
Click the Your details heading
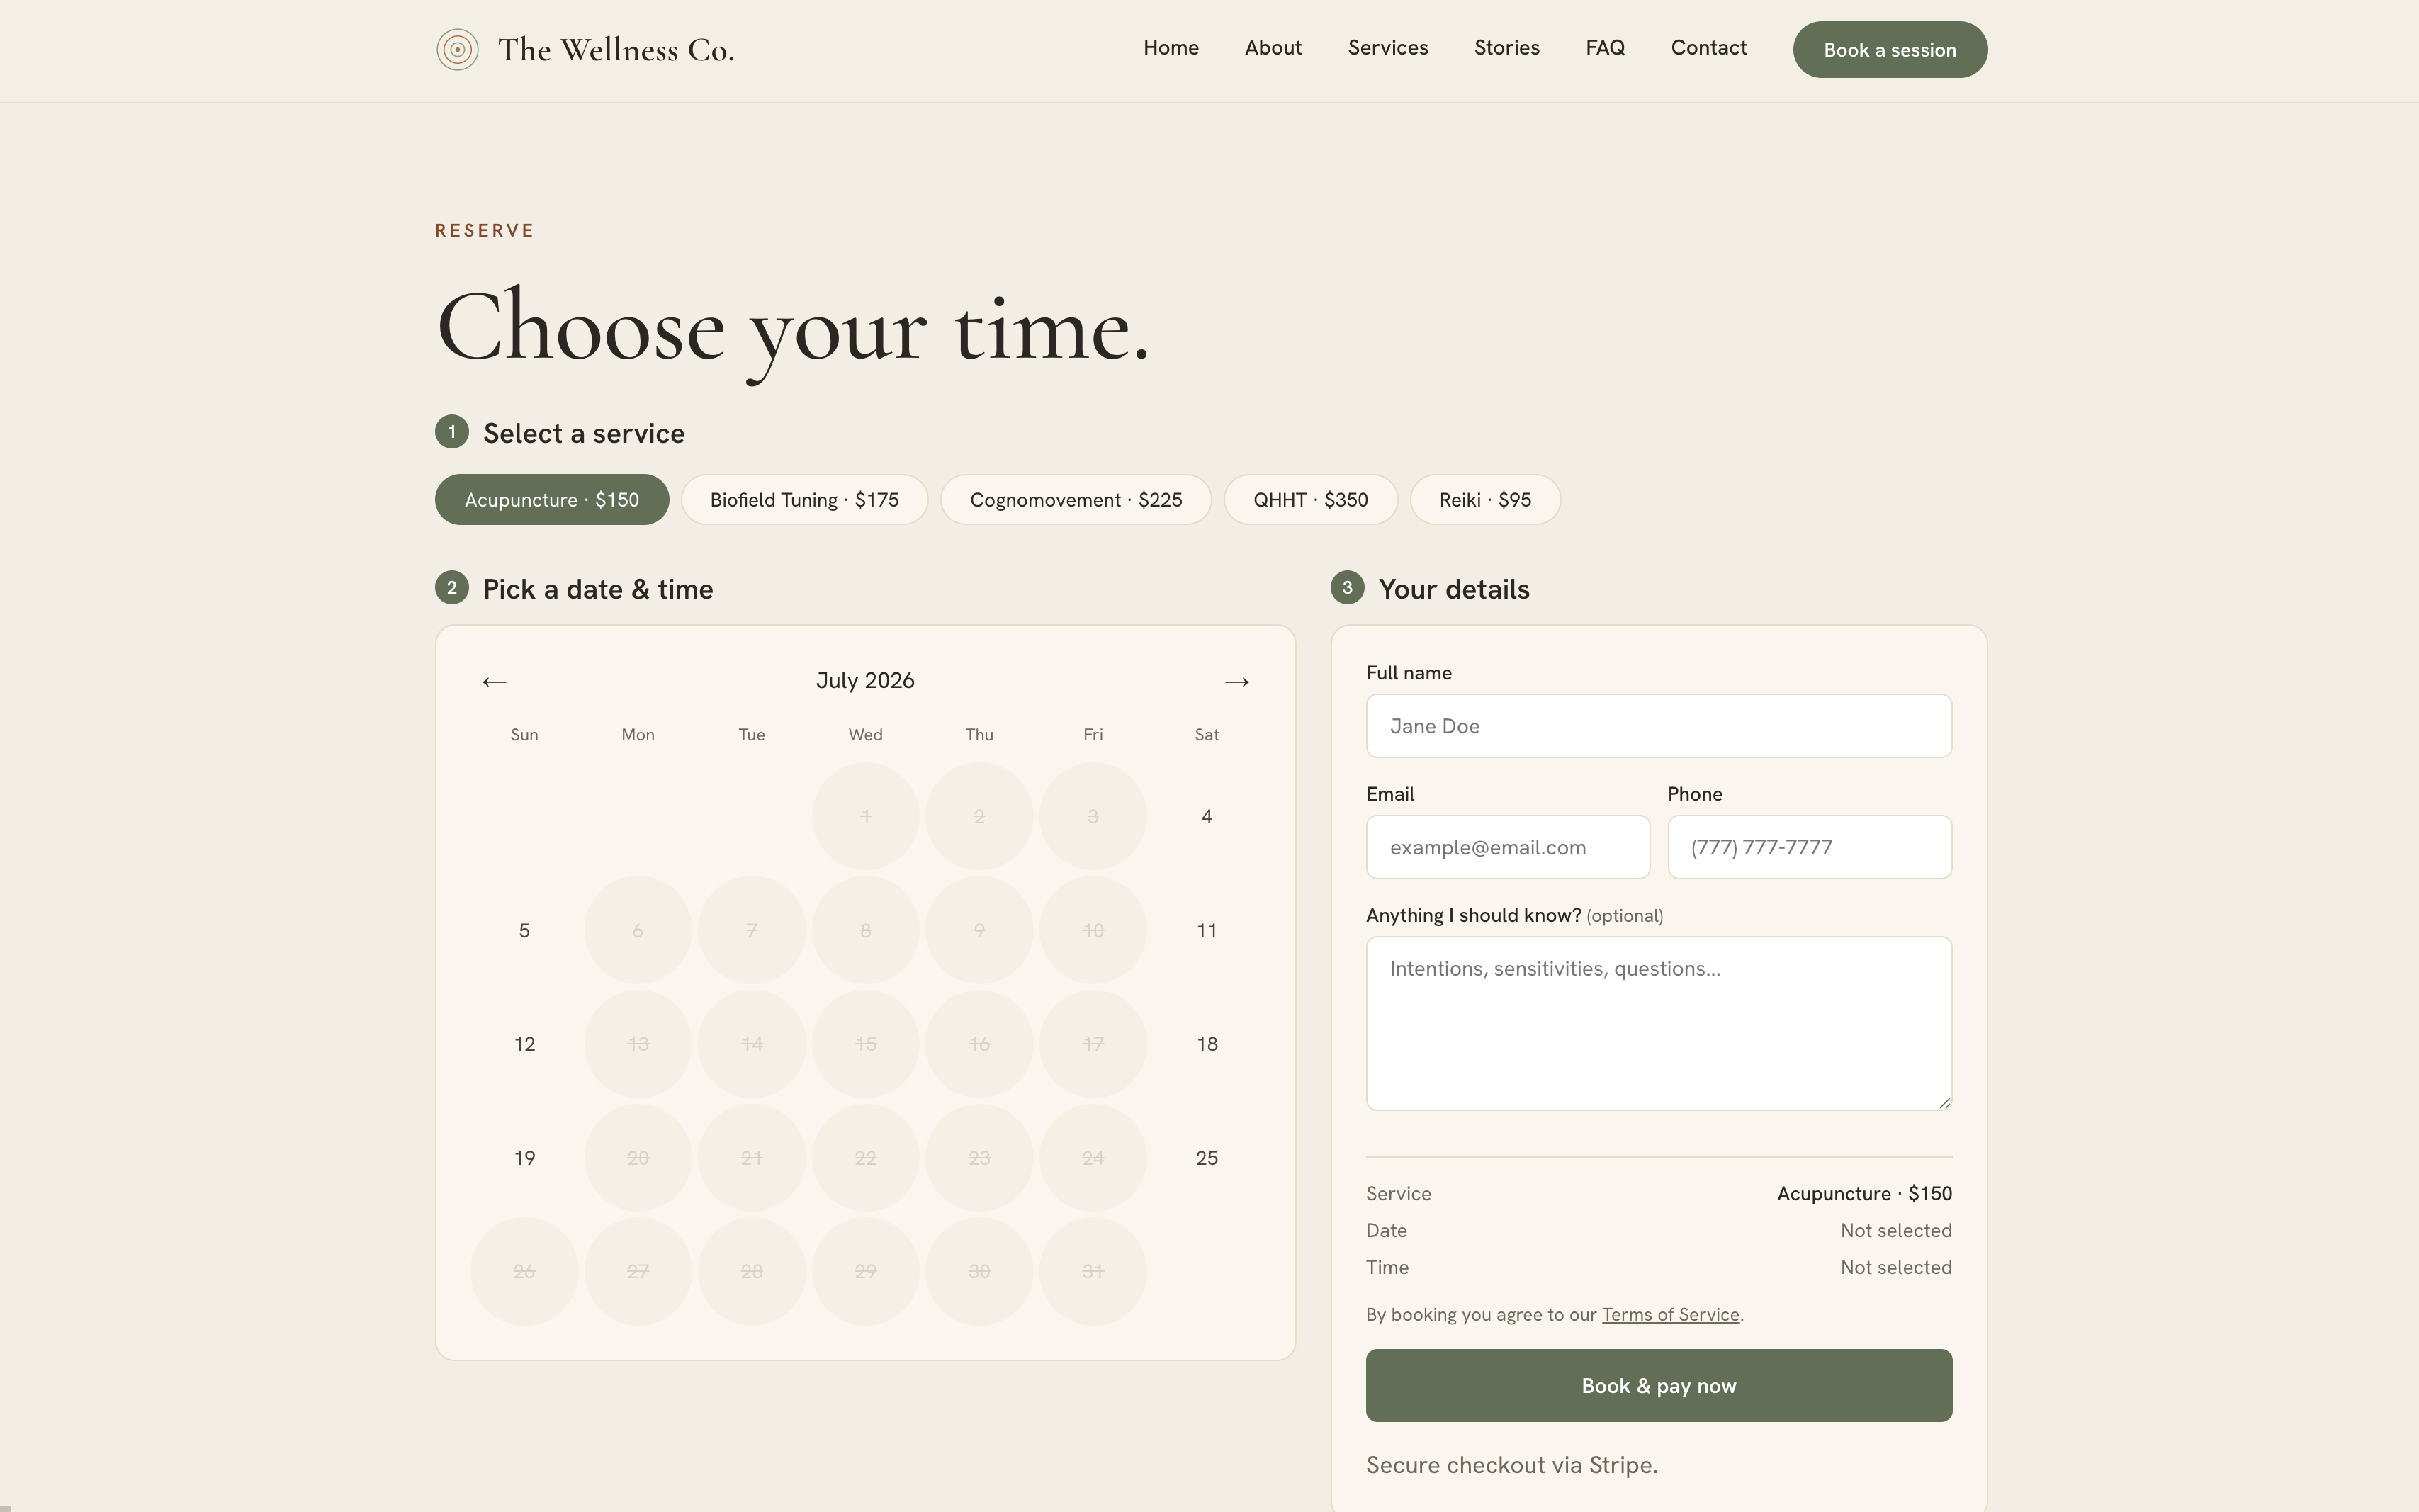pos(1454,589)
